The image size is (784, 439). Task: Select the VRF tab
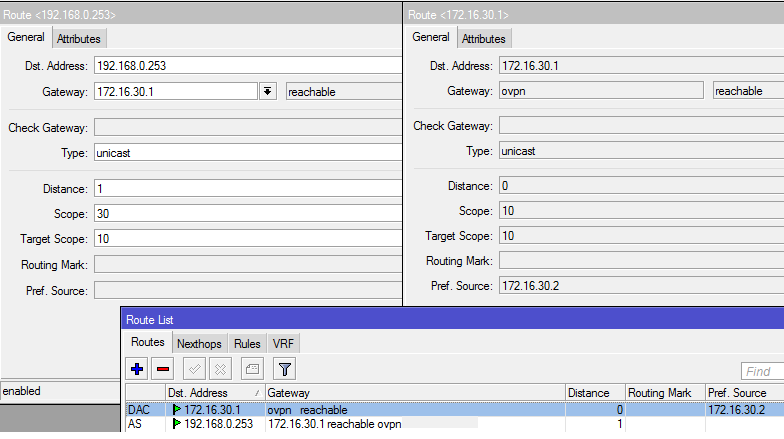tap(284, 344)
